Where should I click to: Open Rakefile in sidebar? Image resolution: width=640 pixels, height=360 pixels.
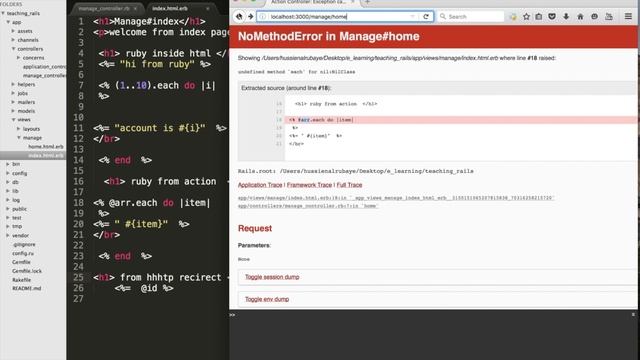point(22,280)
